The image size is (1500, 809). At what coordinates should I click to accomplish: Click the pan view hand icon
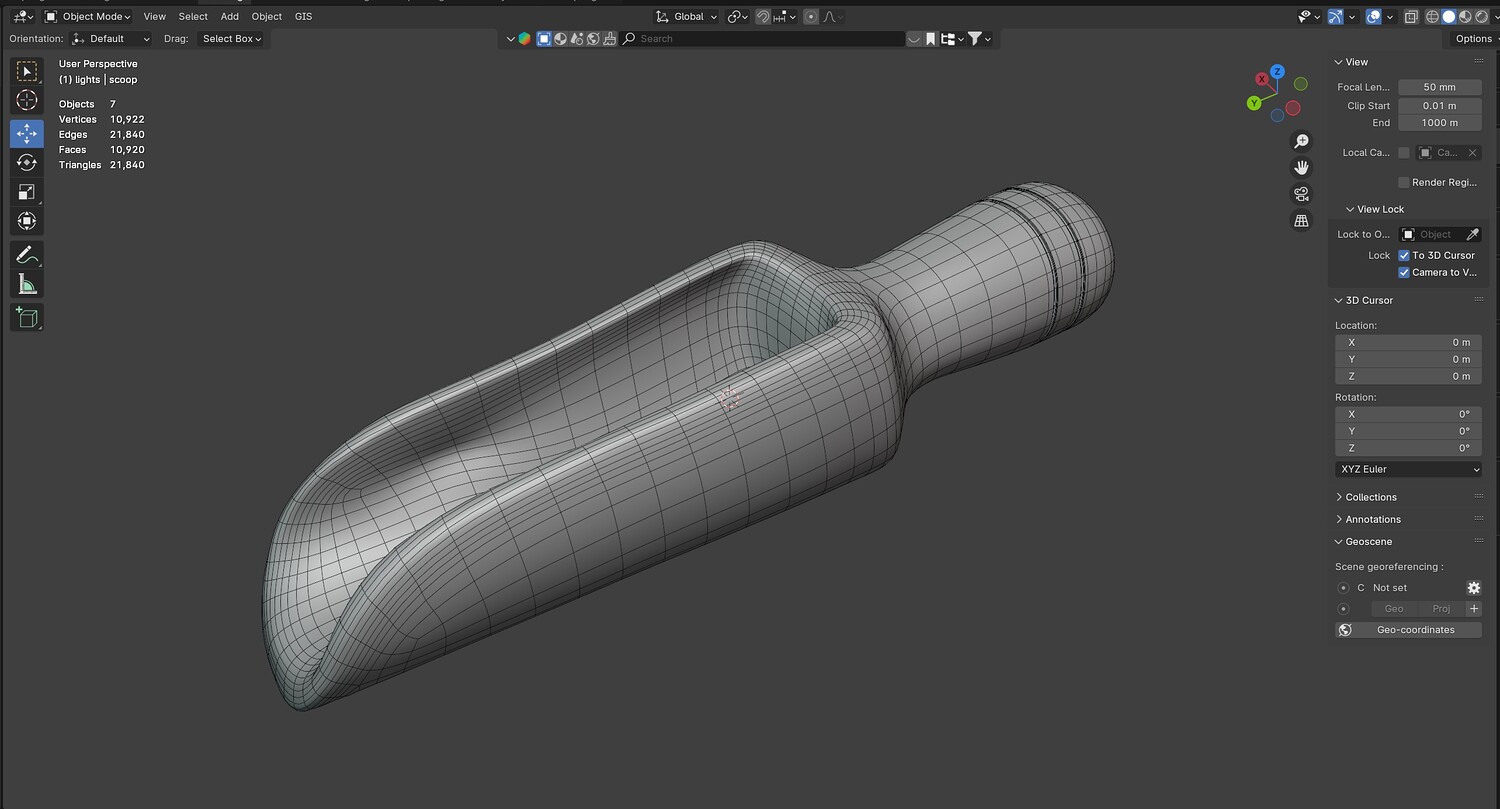pyautogui.click(x=1301, y=167)
